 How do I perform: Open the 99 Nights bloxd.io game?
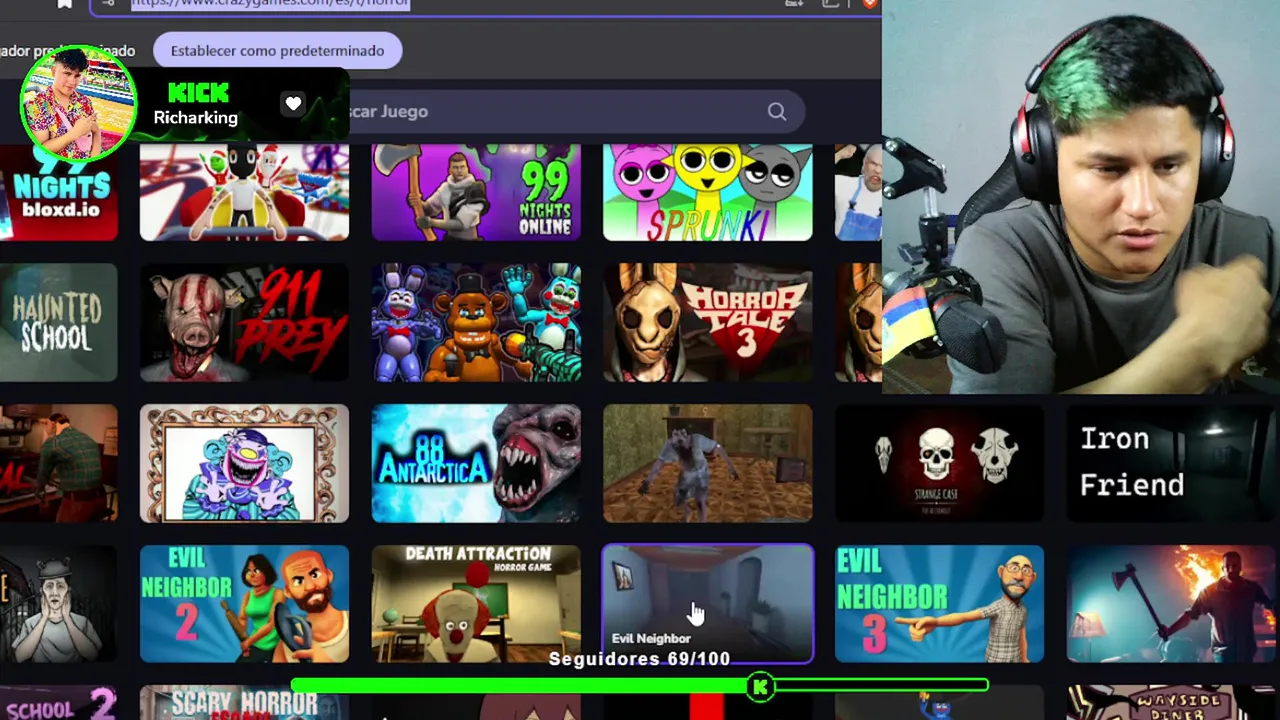click(58, 193)
